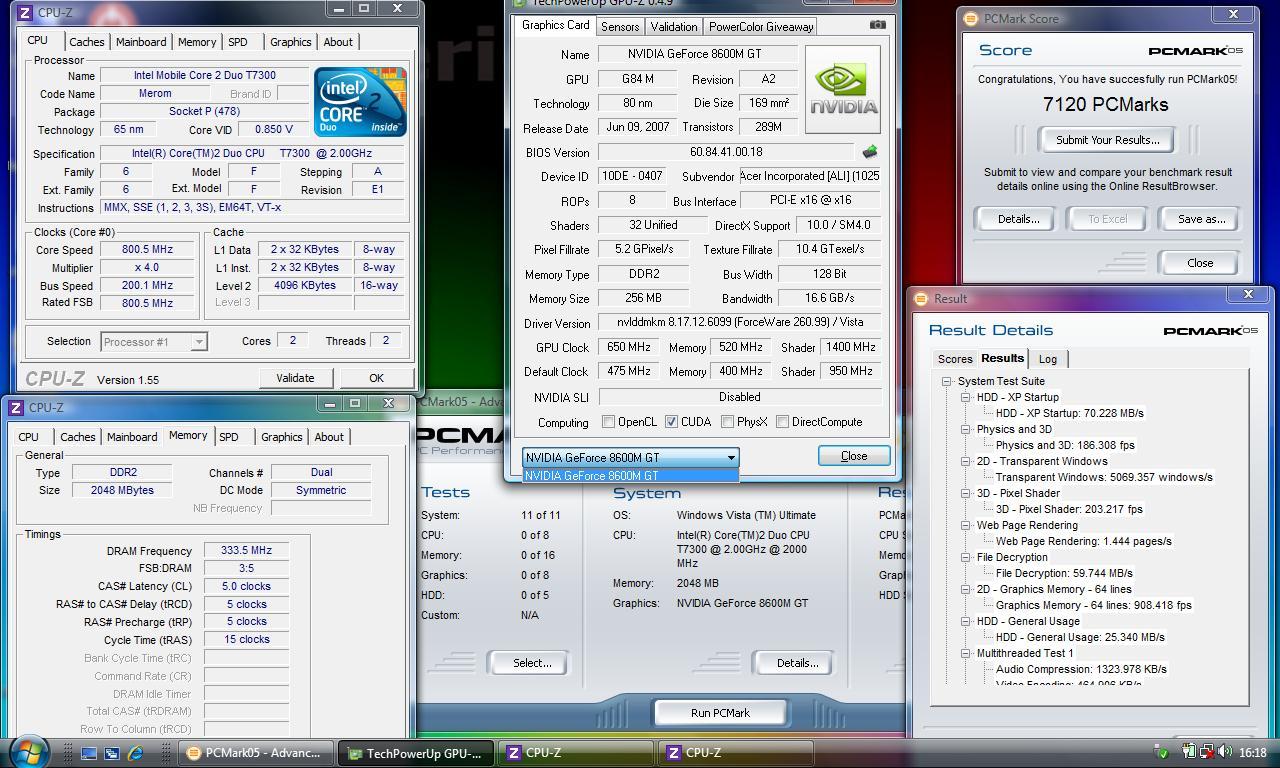The height and width of the screenshot is (768, 1280).
Task: Click the Show Desktop quick launch icon
Action: click(x=89, y=753)
